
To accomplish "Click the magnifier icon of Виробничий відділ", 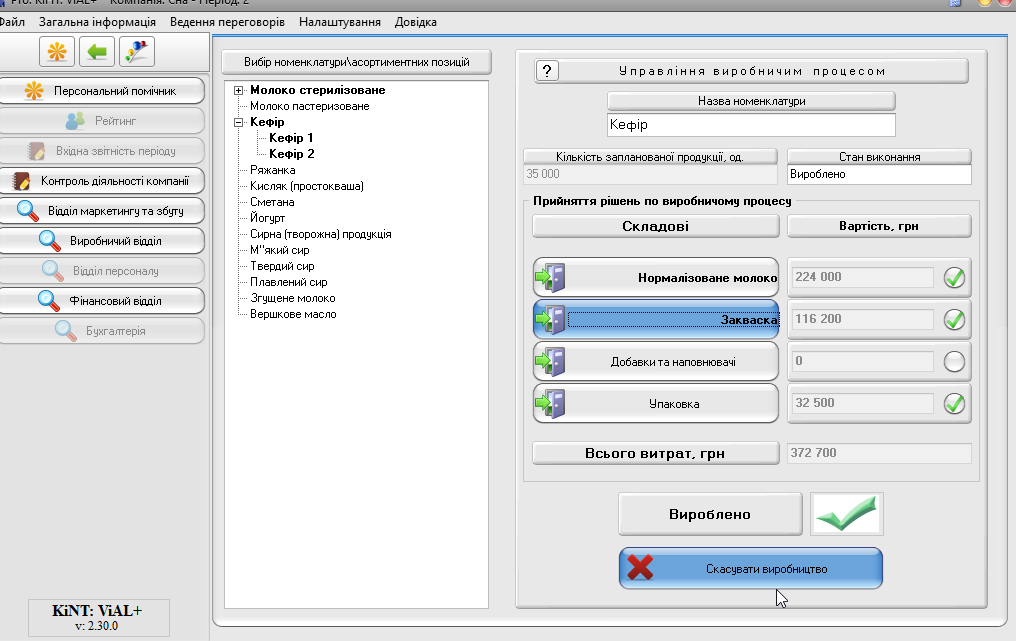I will point(50,240).
